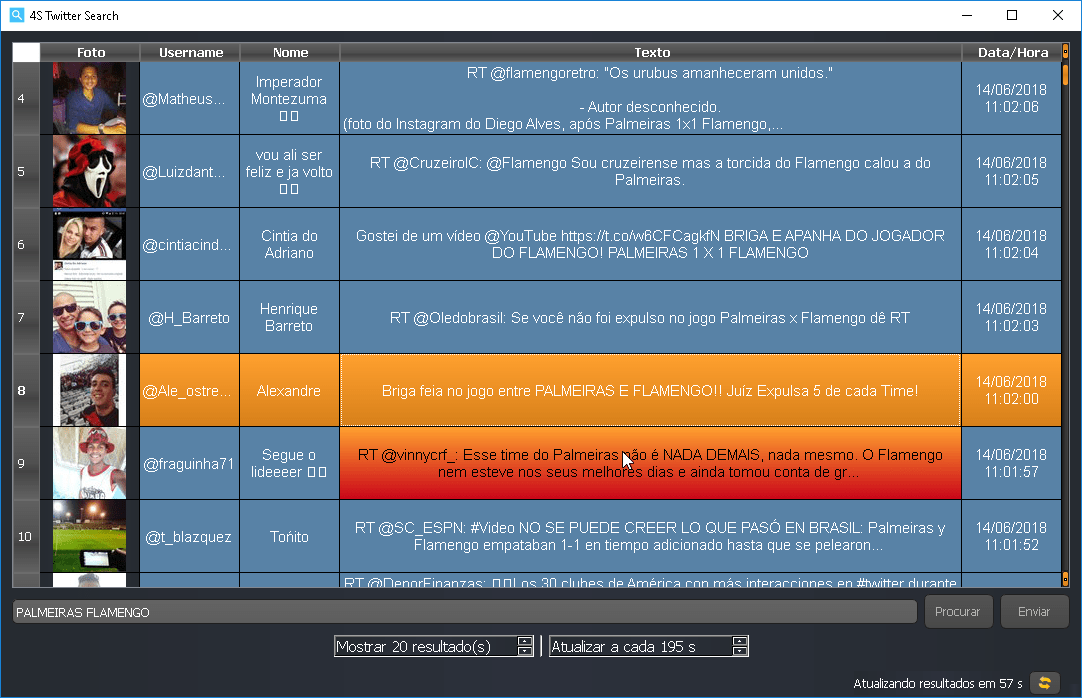The height and width of the screenshot is (698, 1082).
Task: Open Henrique Barreto's profile photo
Action: (x=90, y=317)
